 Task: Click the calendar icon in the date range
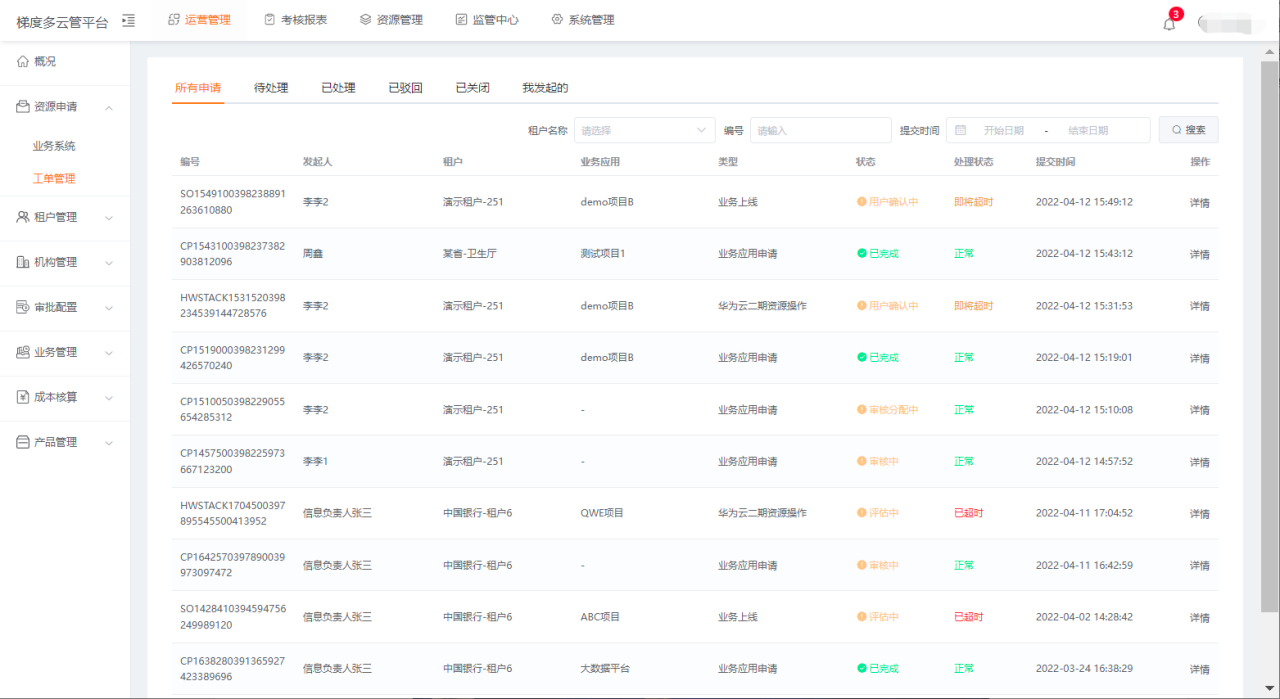pyautogui.click(x=961, y=130)
